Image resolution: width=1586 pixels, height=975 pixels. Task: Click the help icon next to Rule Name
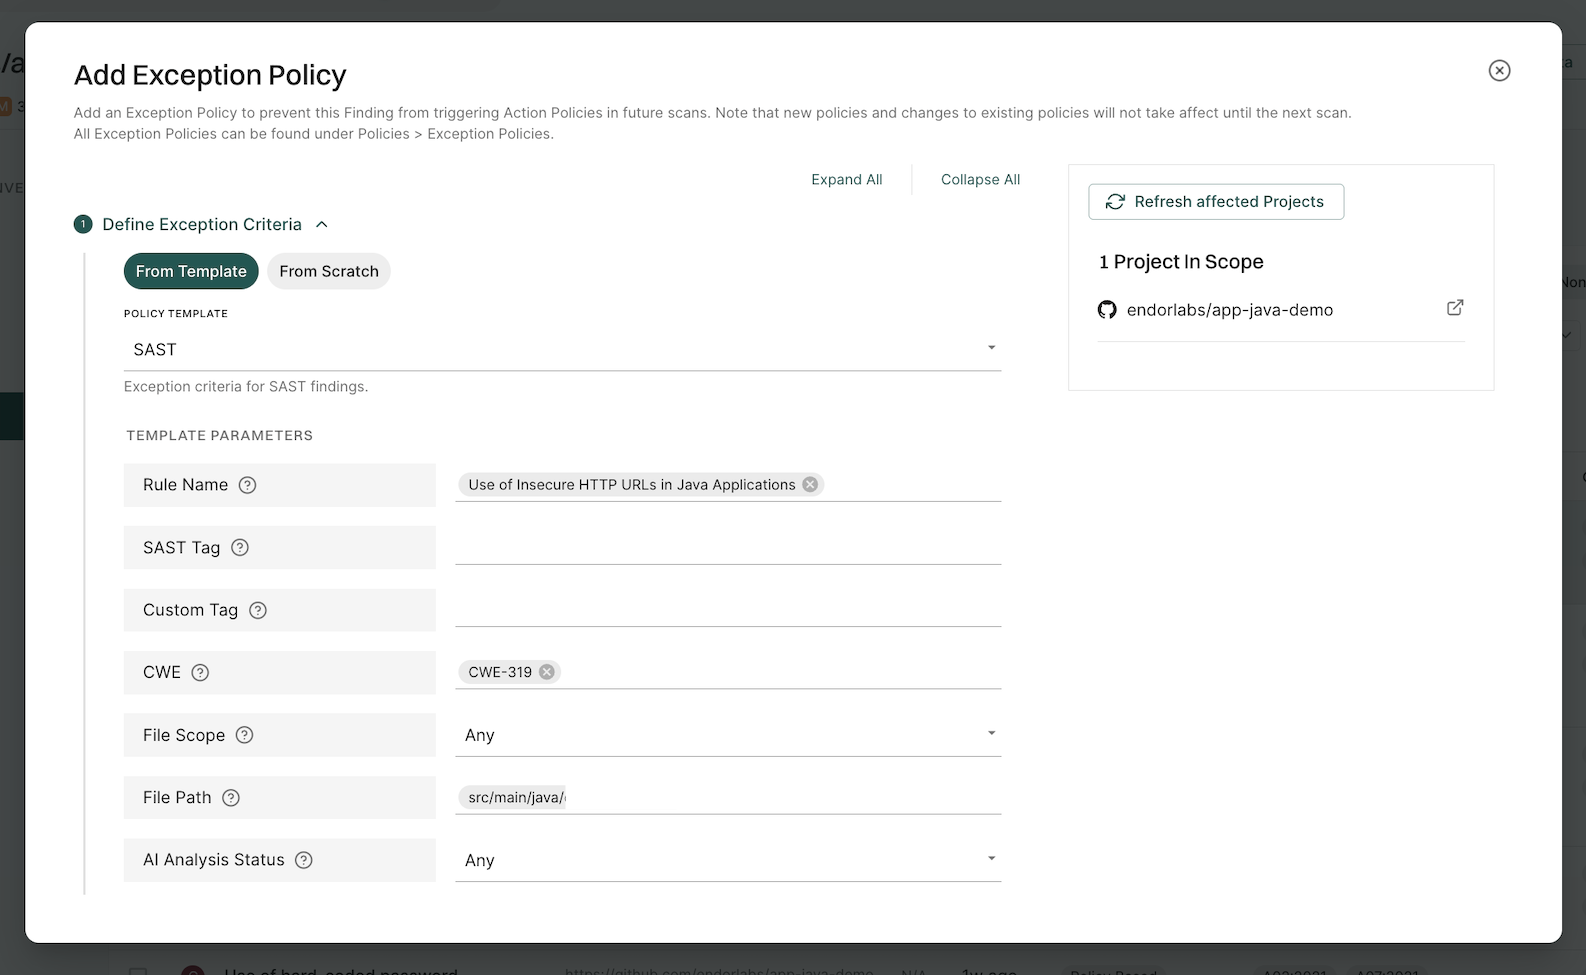point(247,485)
